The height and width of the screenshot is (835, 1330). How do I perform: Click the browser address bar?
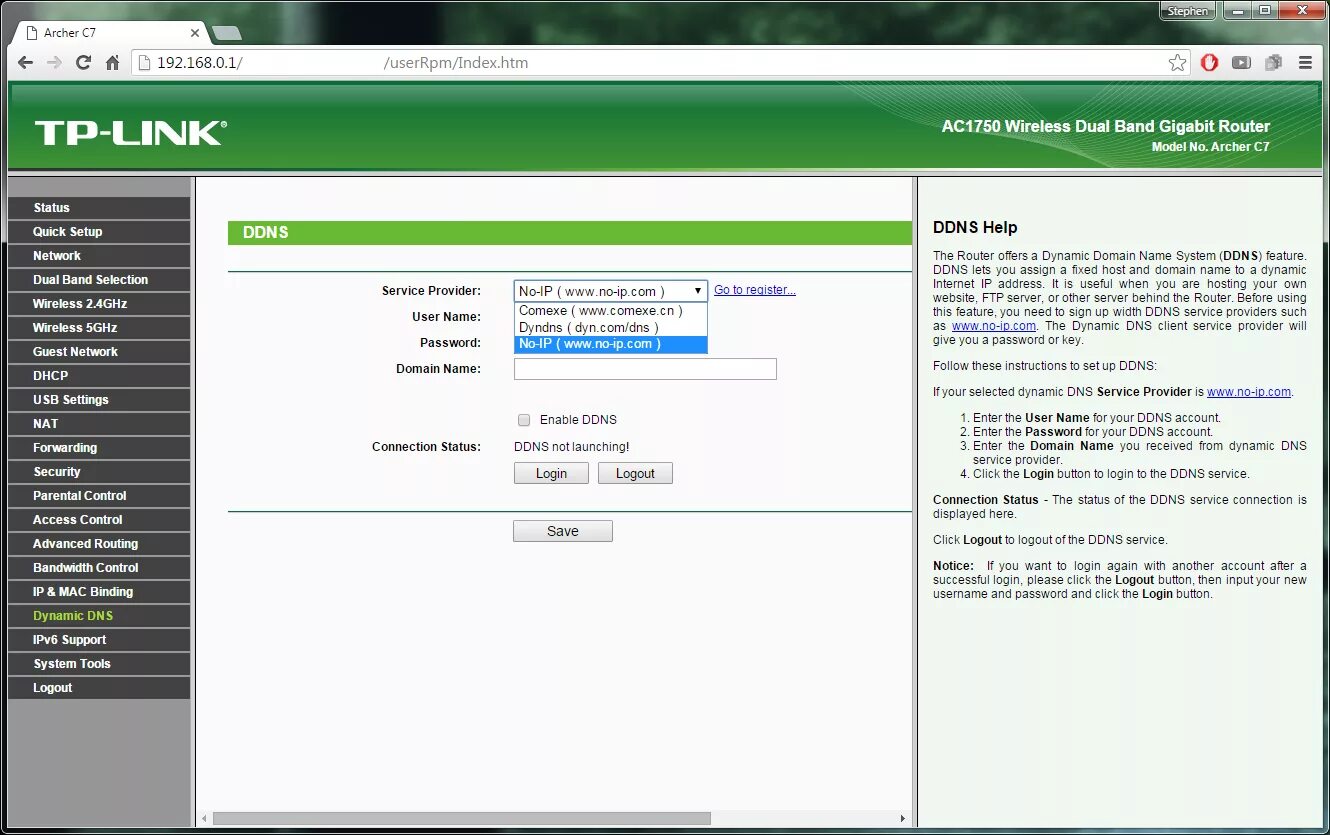tap(660, 62)
